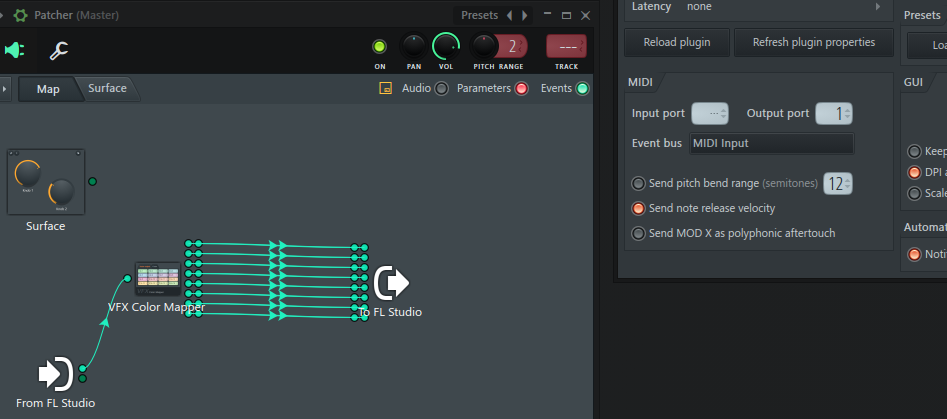Toggle Send note release velocity
The width and height of the screenshot is (947, 419).
638,208
